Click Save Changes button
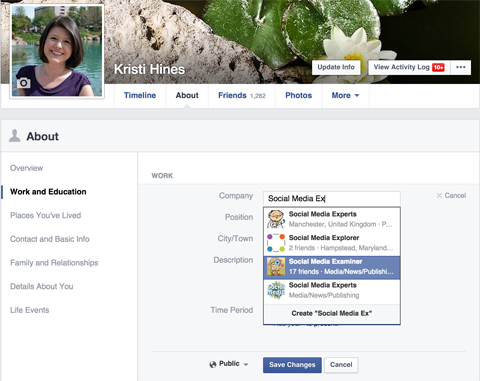The height and width of the screenshot is (381, 480). click(292, 365)
